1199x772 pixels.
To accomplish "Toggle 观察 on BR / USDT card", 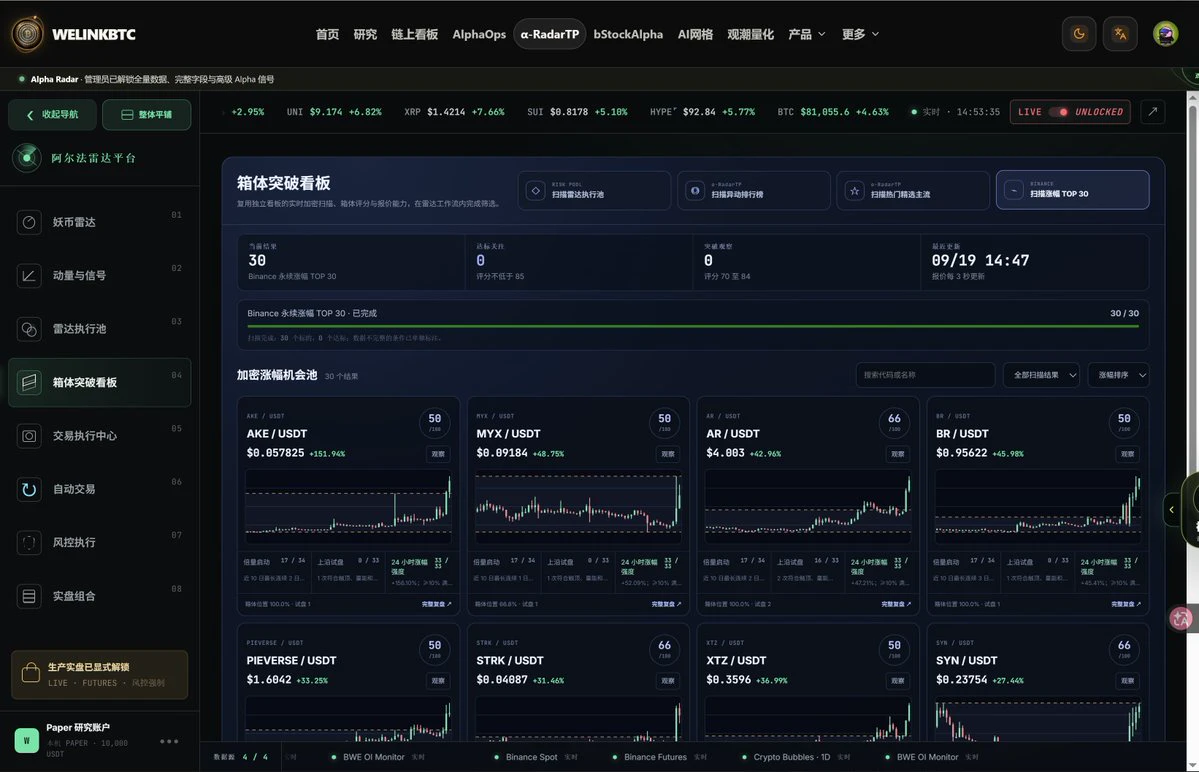I will 1127,454.
